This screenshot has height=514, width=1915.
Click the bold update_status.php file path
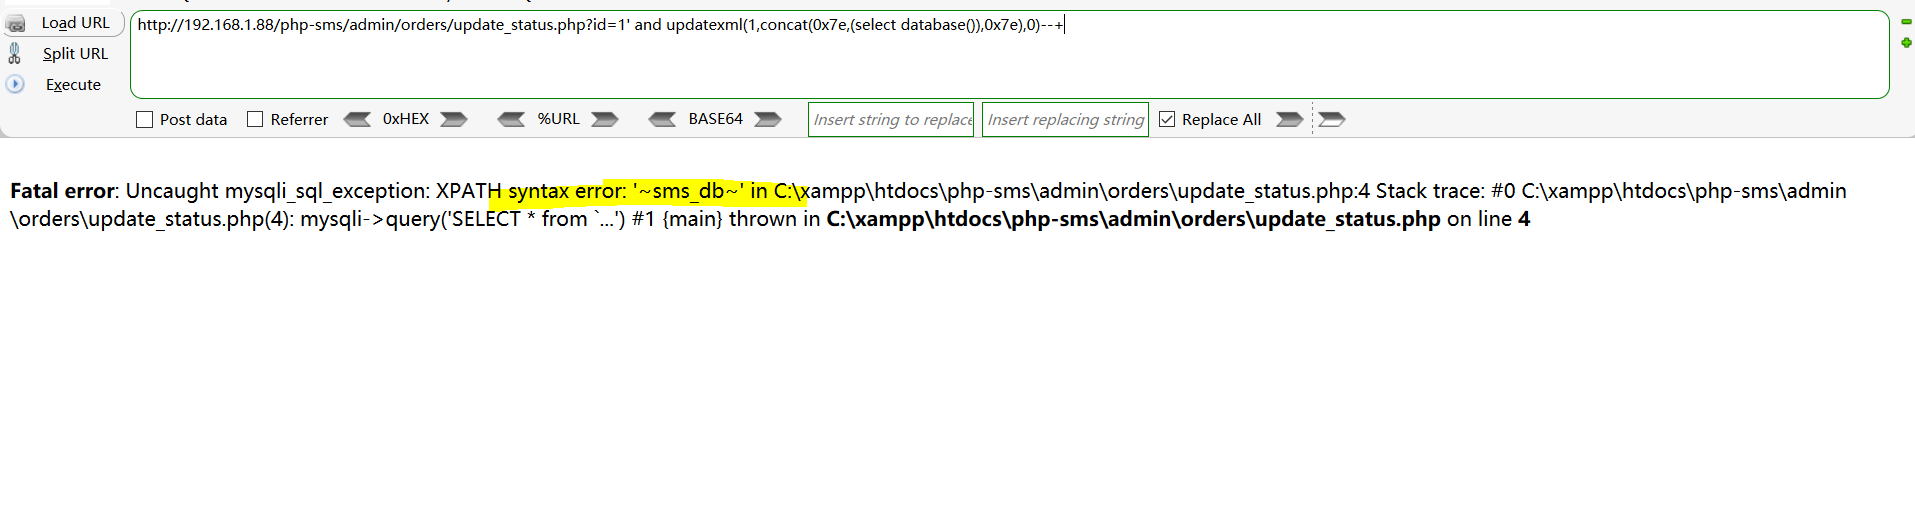tap(1133, 219)
